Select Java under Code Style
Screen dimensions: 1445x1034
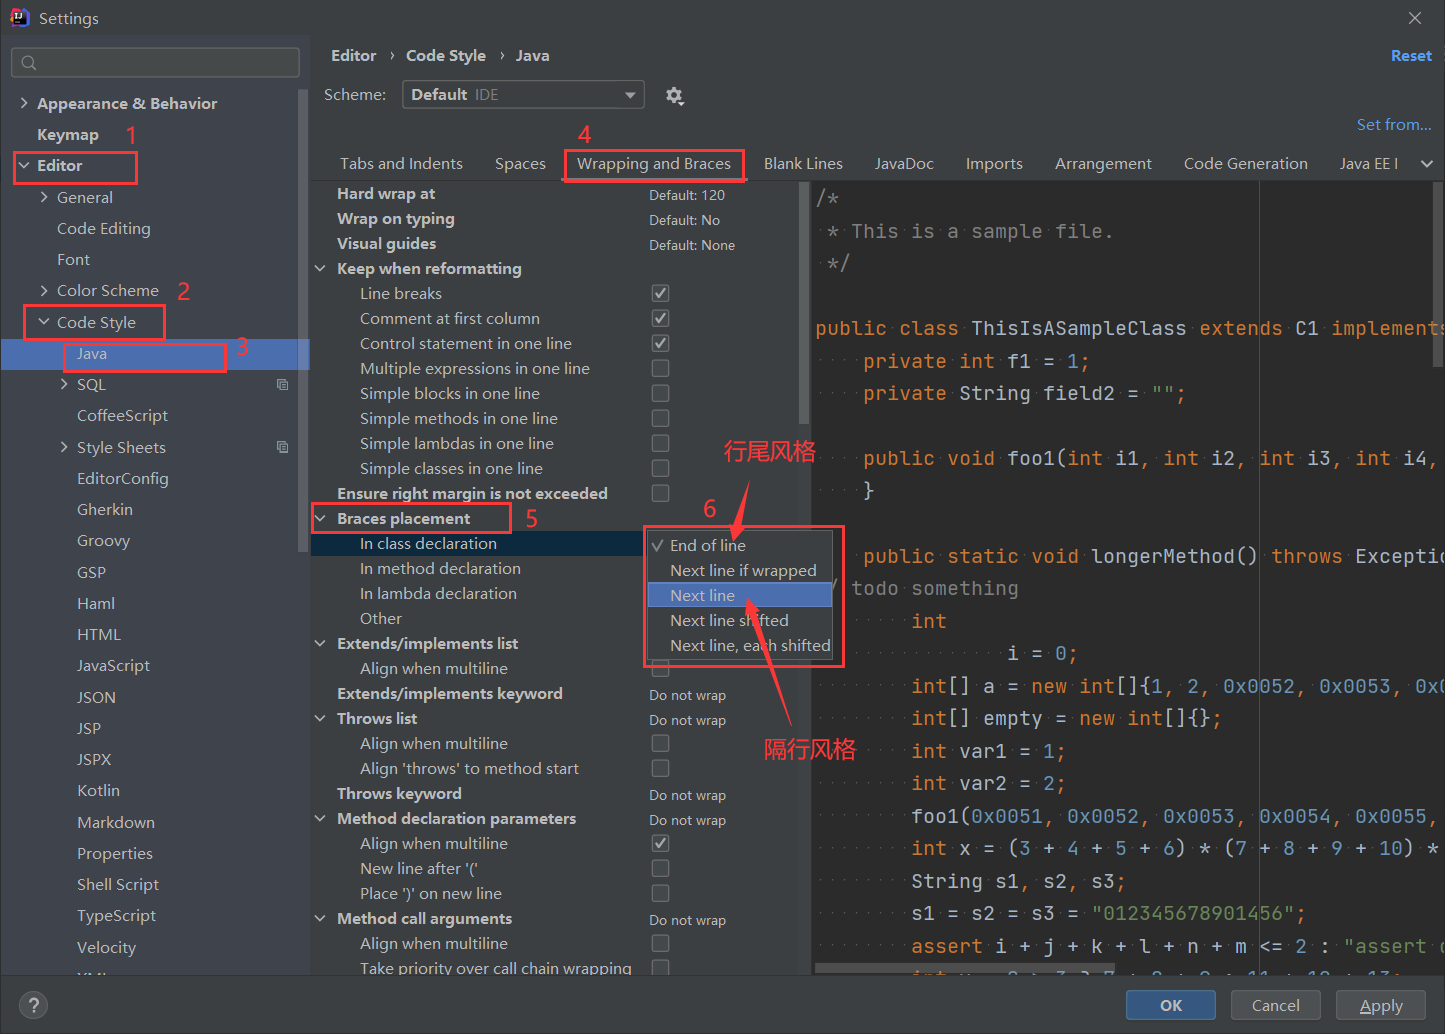click(155, 354)
